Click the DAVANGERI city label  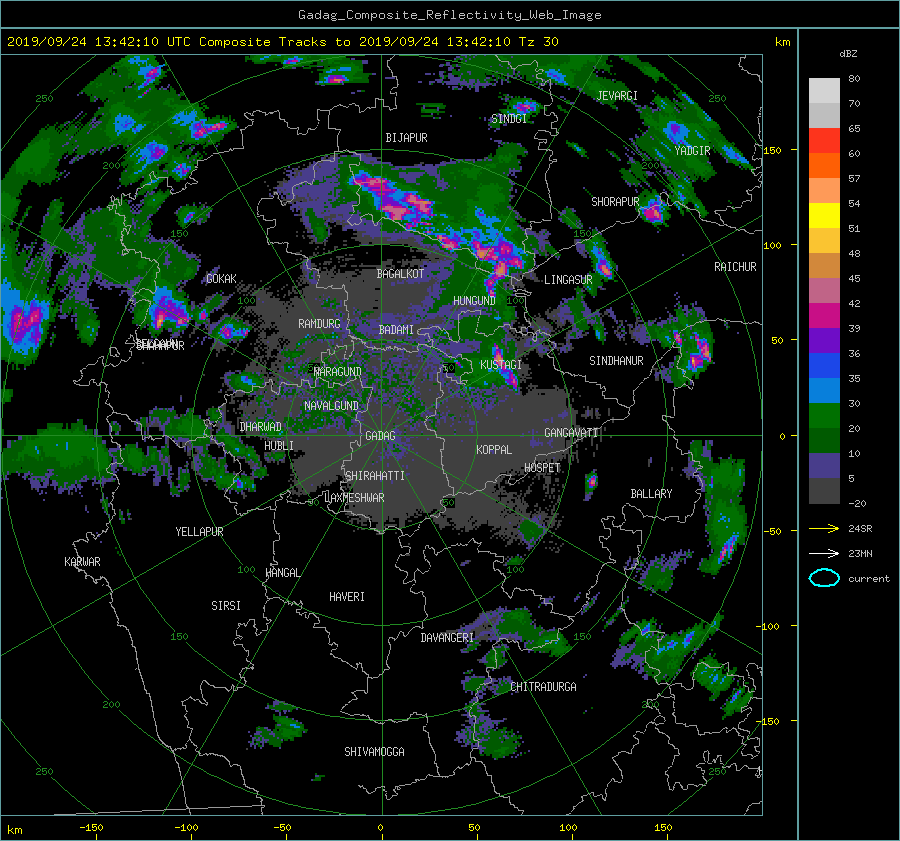(447, 638)
